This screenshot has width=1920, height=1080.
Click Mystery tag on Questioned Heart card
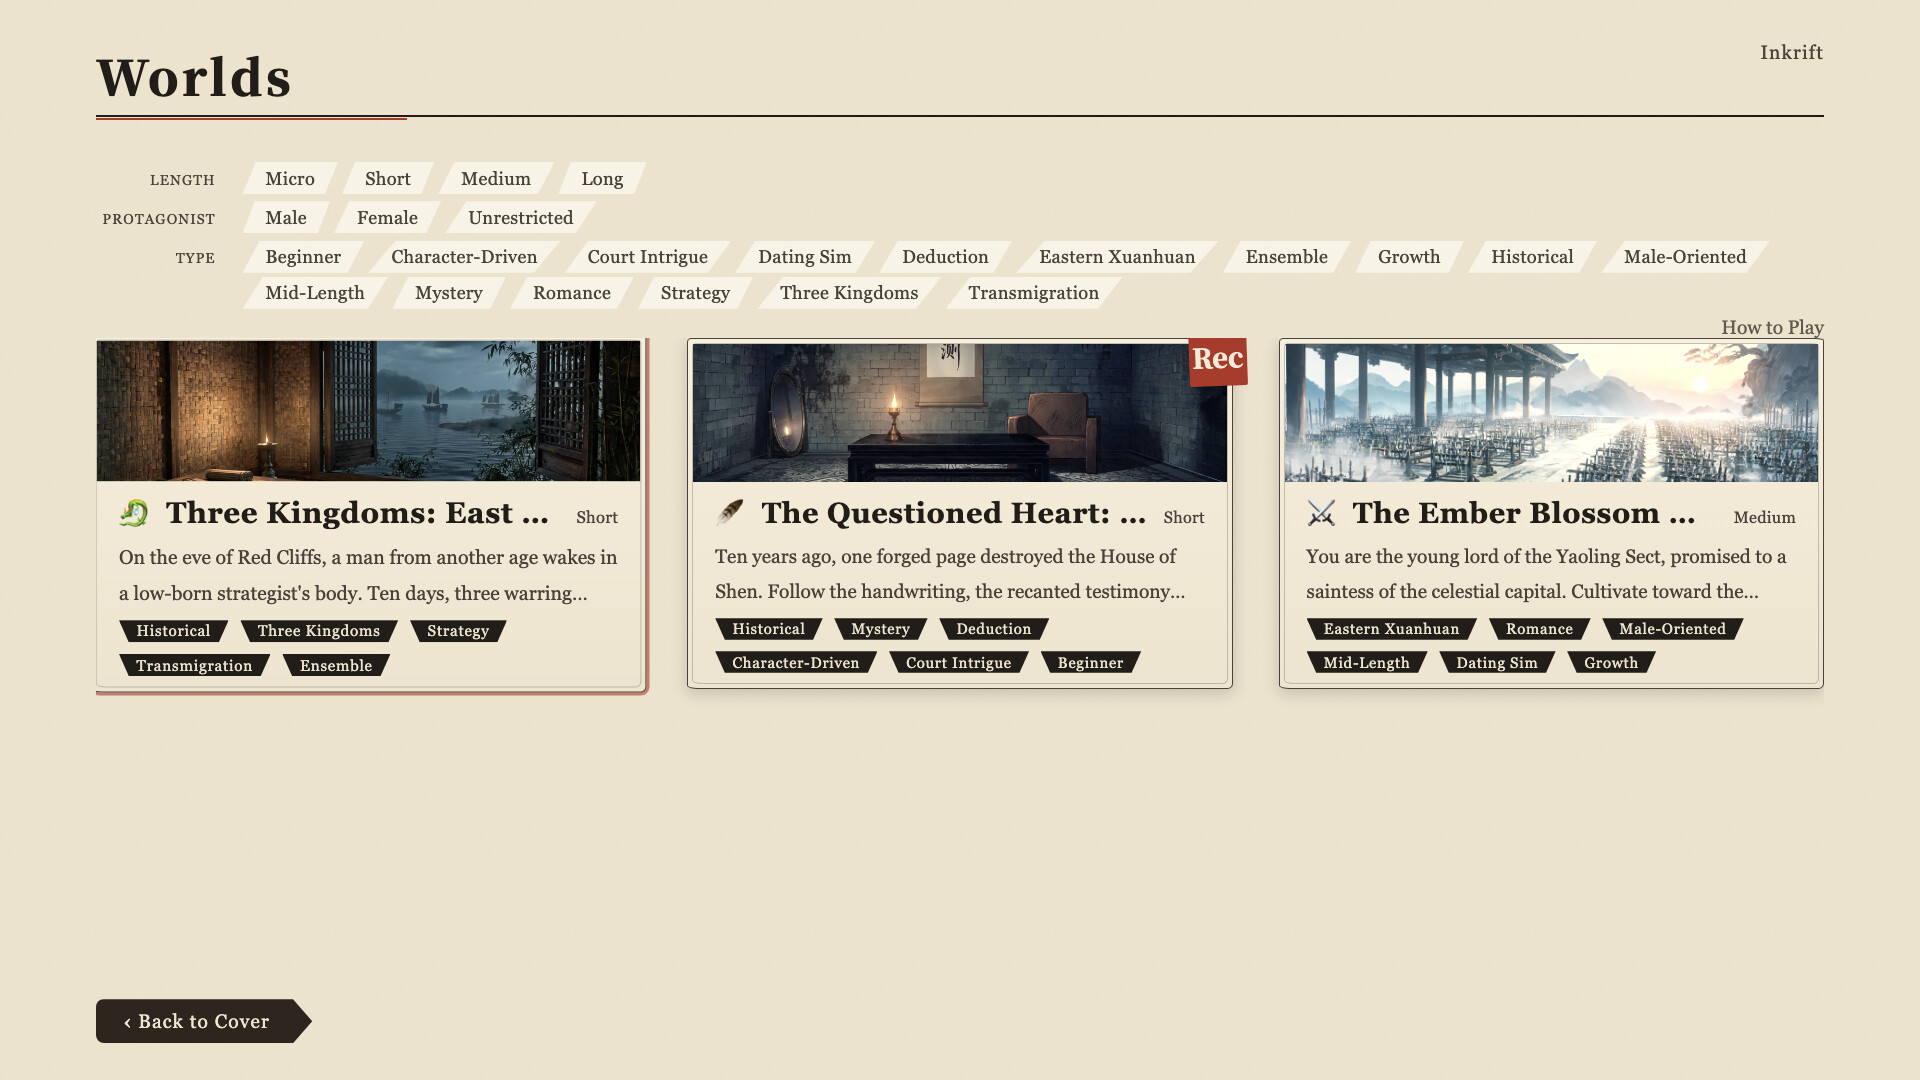880,629
